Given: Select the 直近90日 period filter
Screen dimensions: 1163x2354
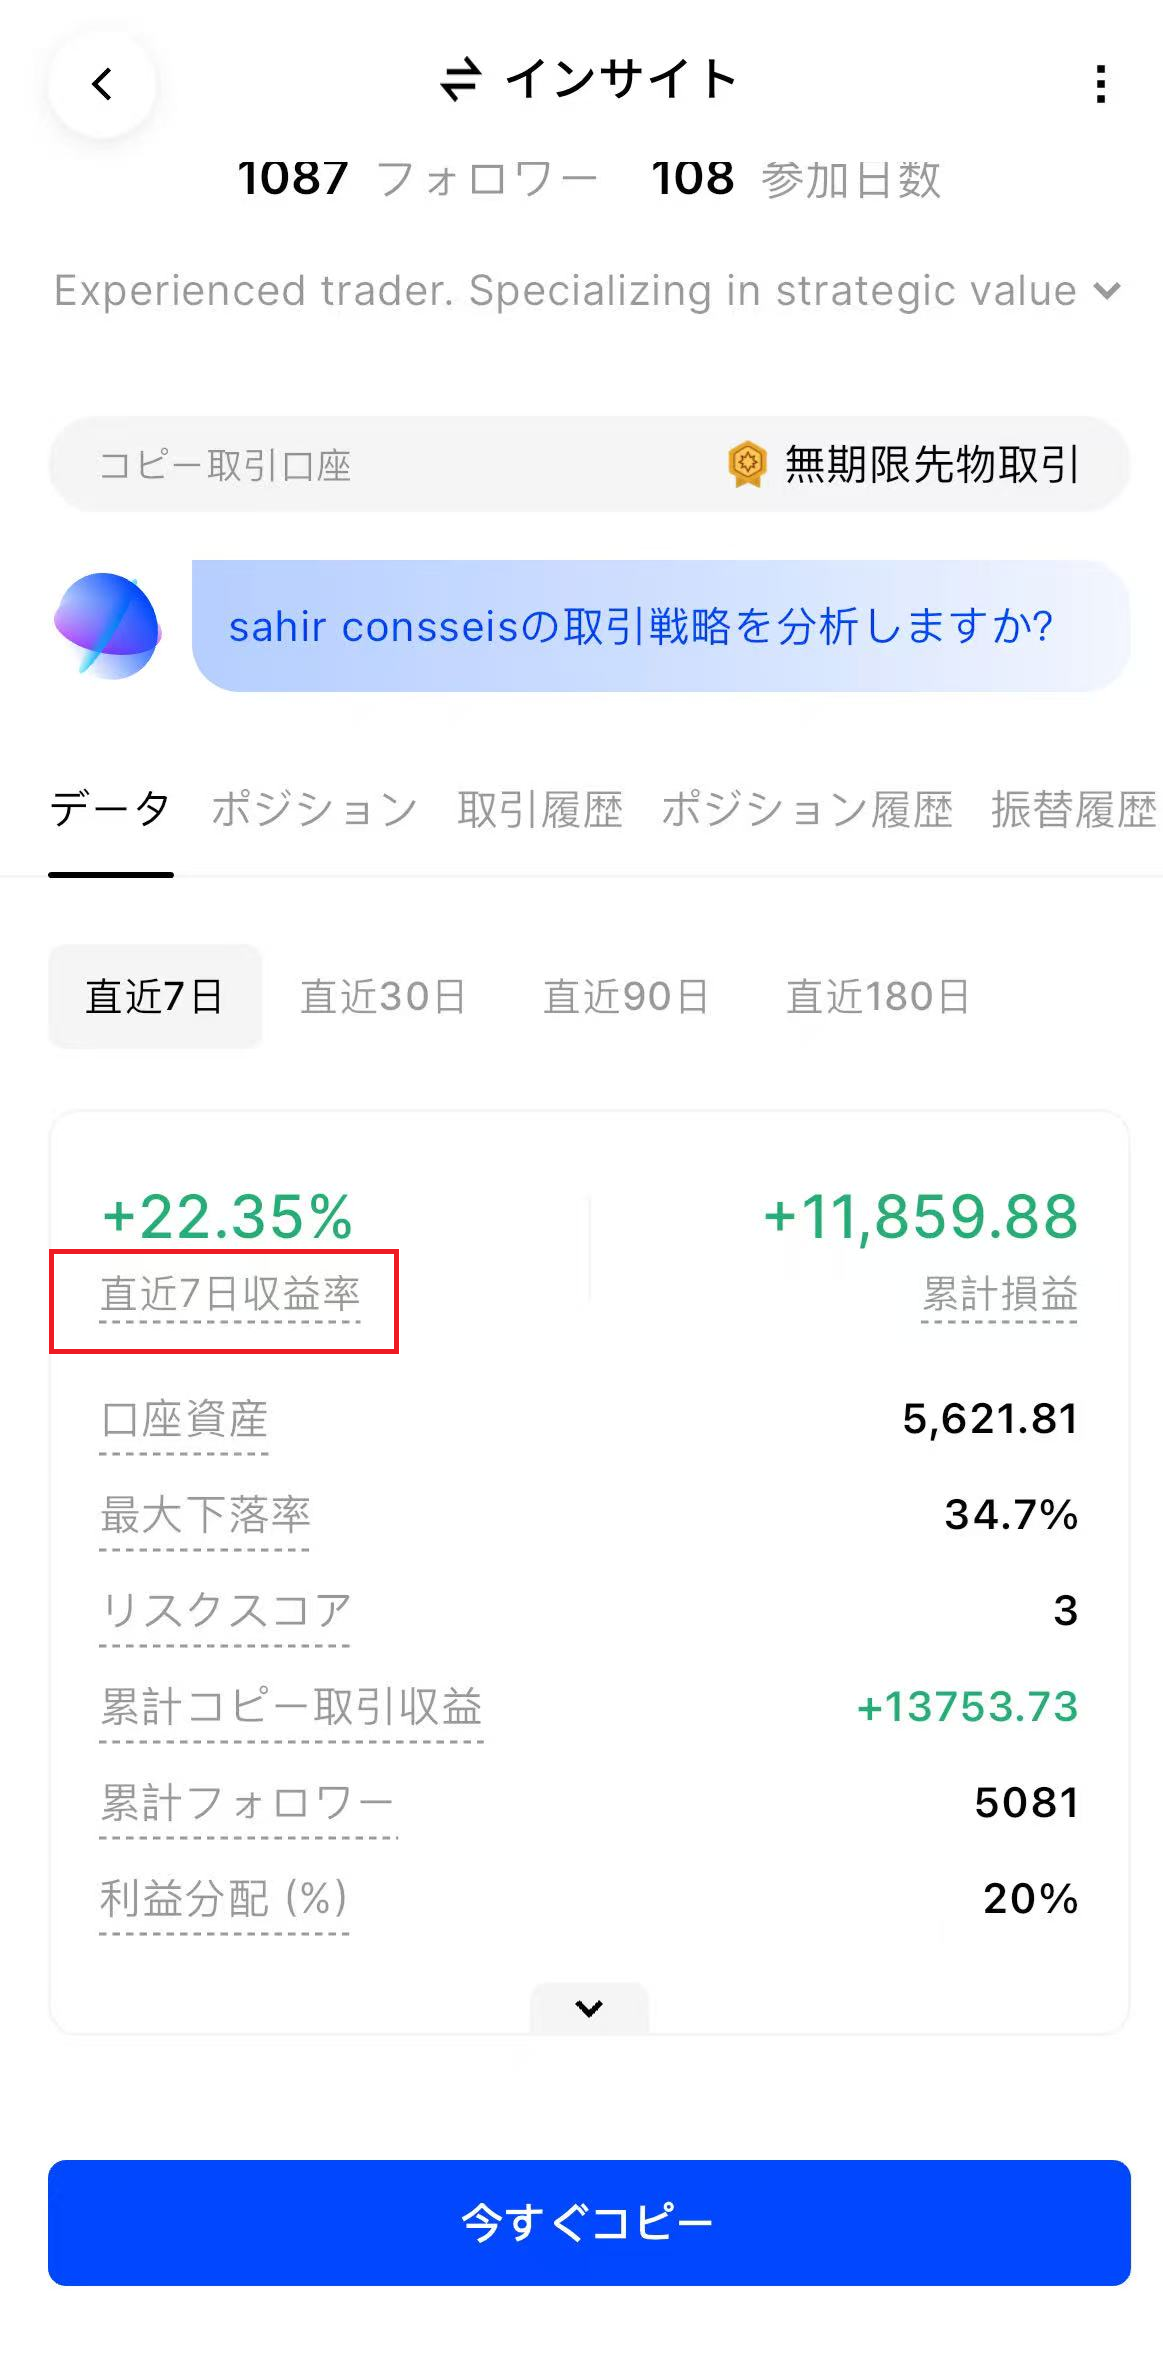Looking at the screenshot, I should coord(626,997).
